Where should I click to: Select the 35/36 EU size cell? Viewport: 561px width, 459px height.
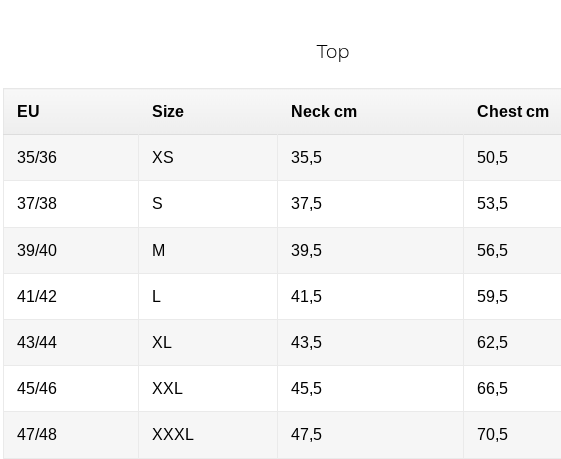71,157
